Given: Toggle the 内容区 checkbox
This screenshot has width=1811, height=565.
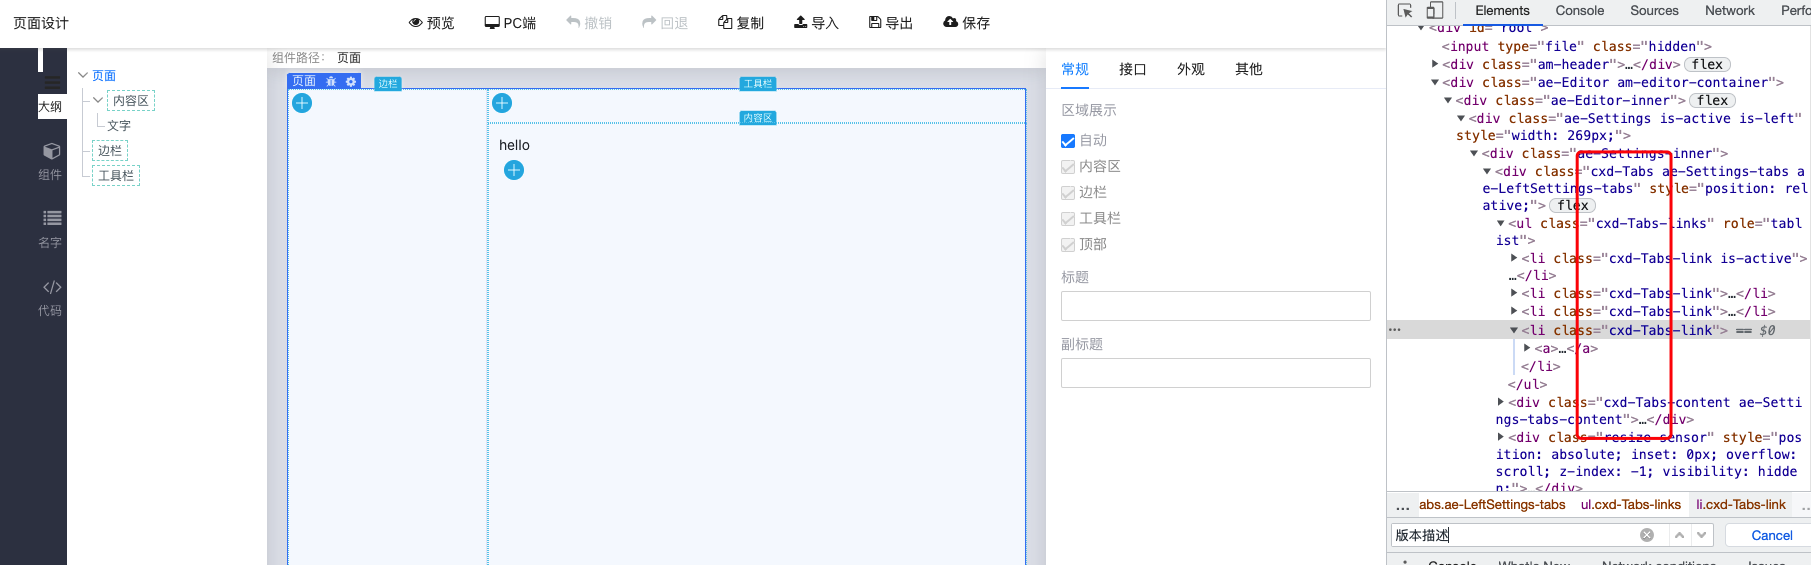Looking at the screenshot, I should pyautogui.click(x=1068, y=167).
